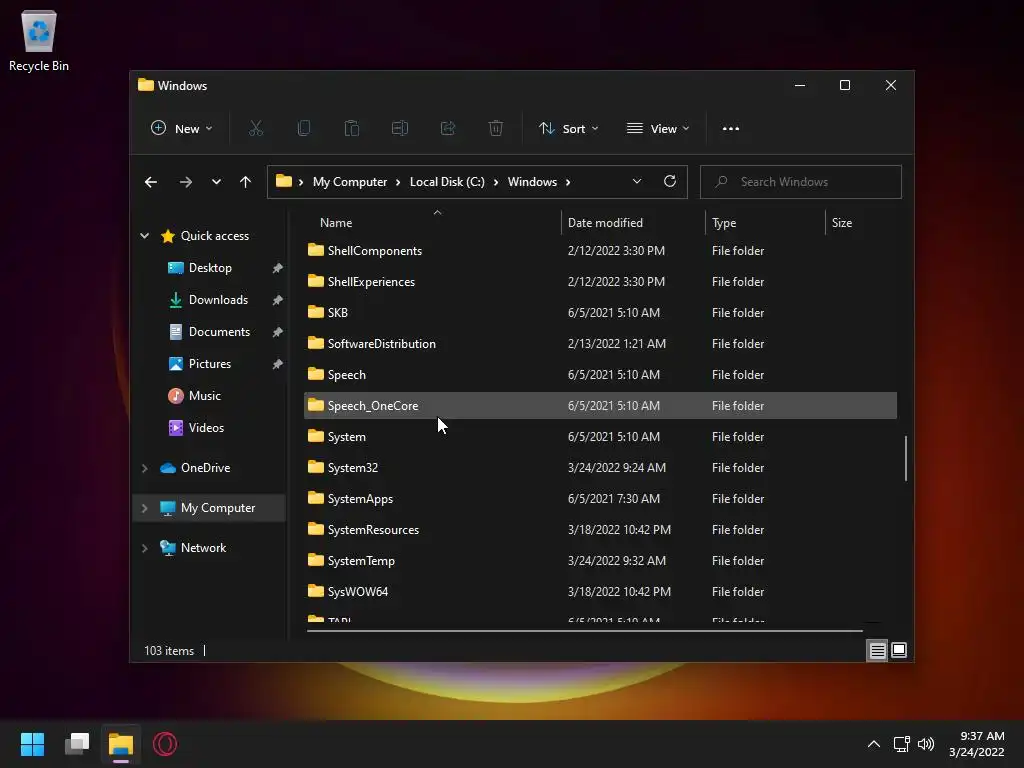Open recent locations chevron

[216, 182]
